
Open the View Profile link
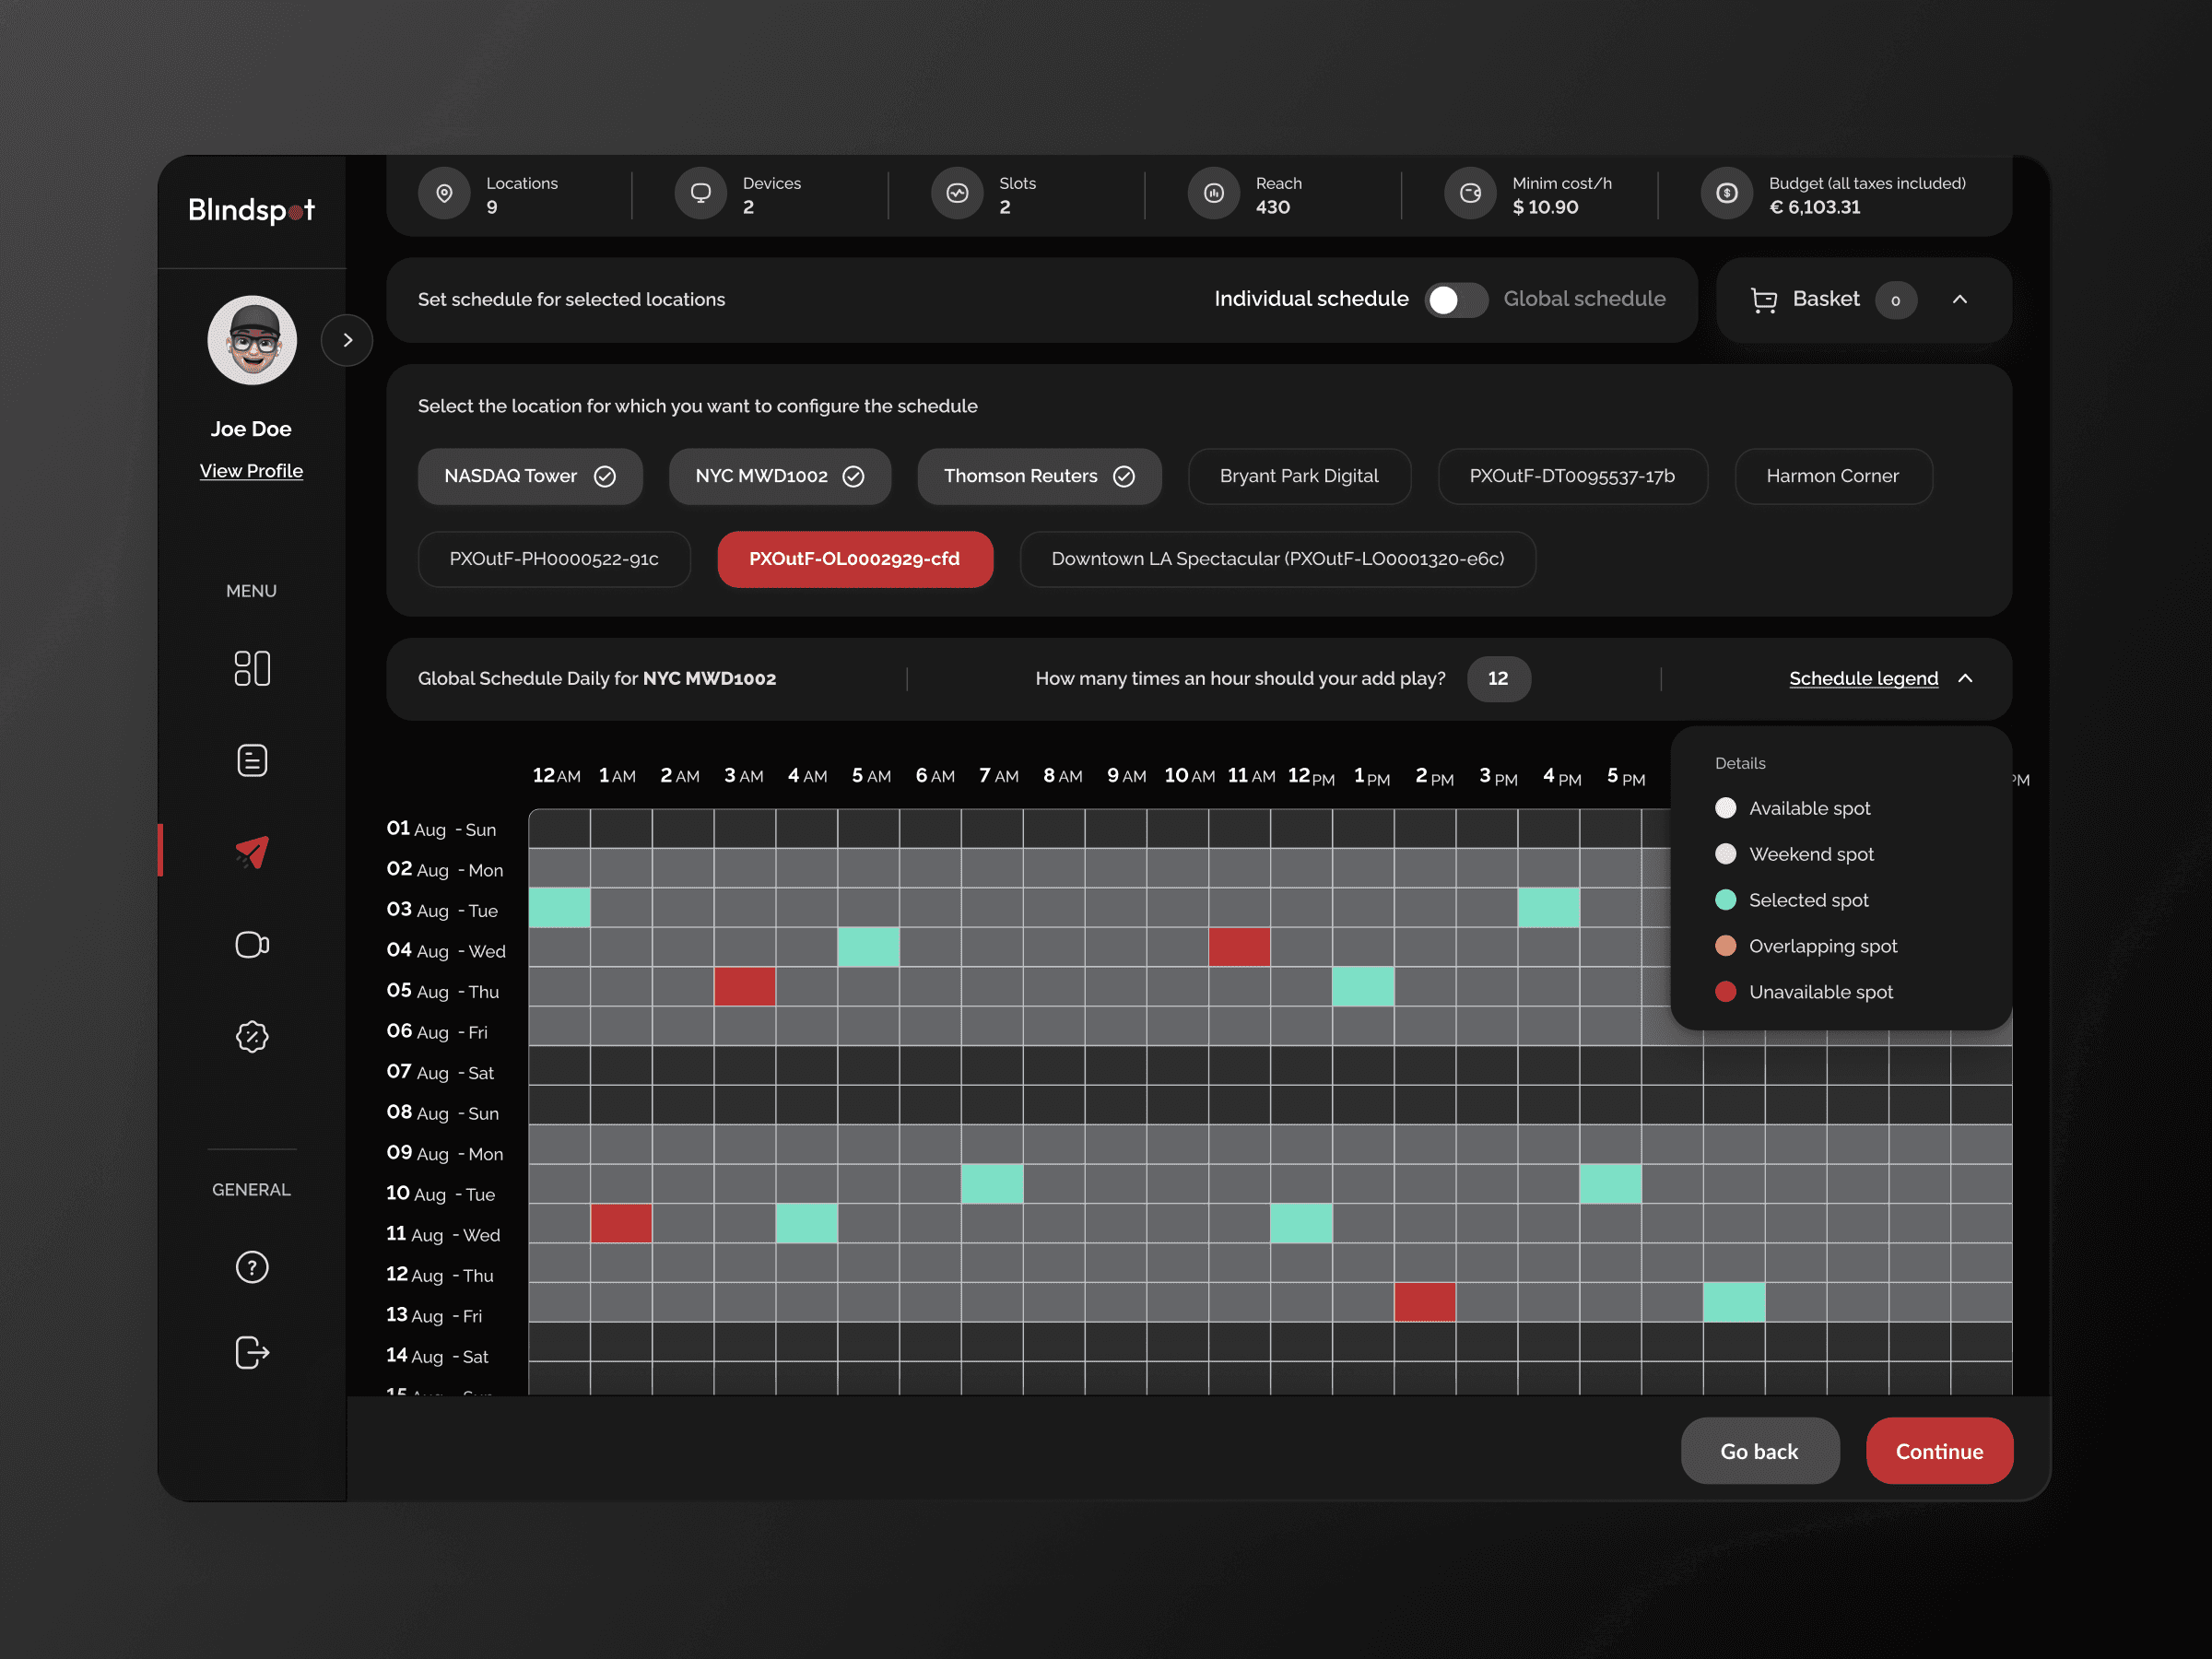pyautogui.click(x=251, y=471)
